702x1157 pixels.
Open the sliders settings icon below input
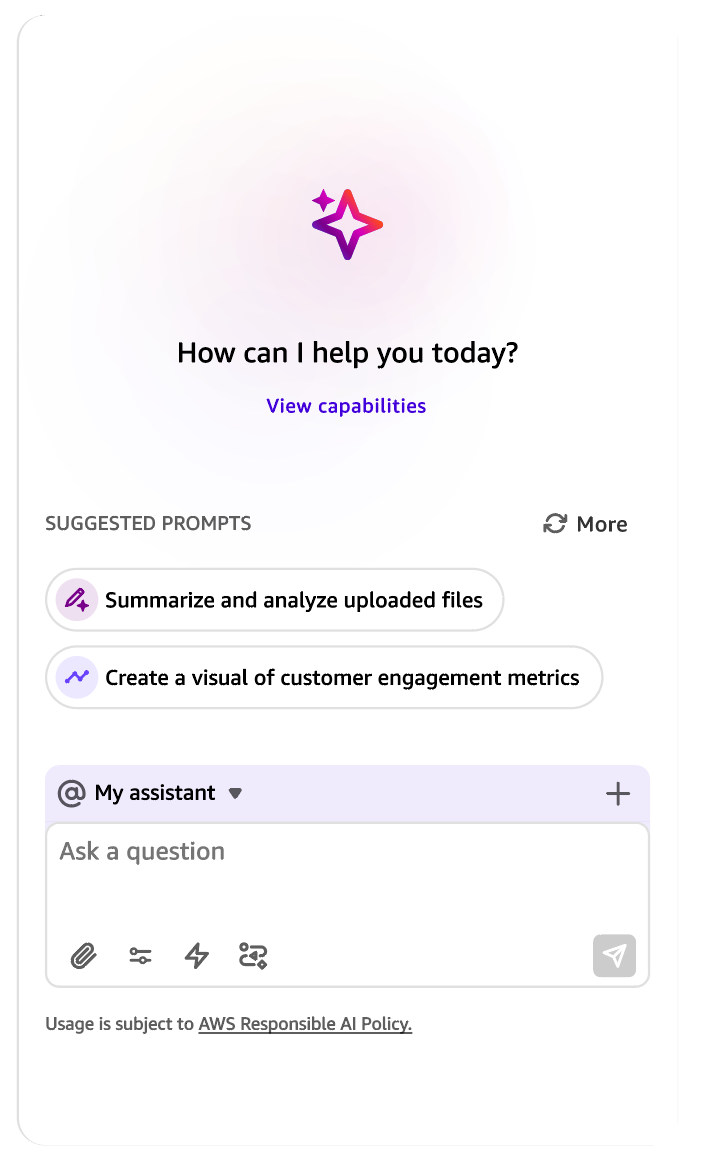point(140,956)
